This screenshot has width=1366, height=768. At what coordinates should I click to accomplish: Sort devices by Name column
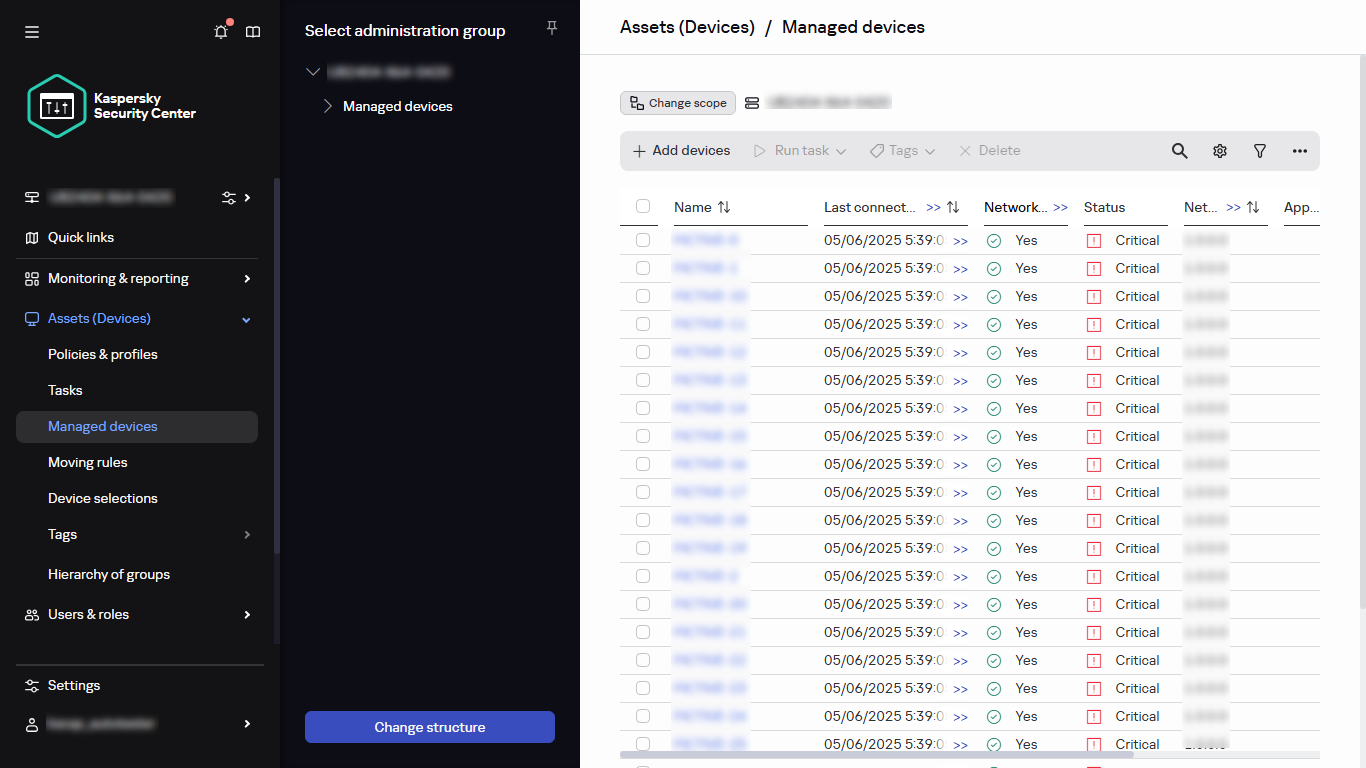coord(724,208)
